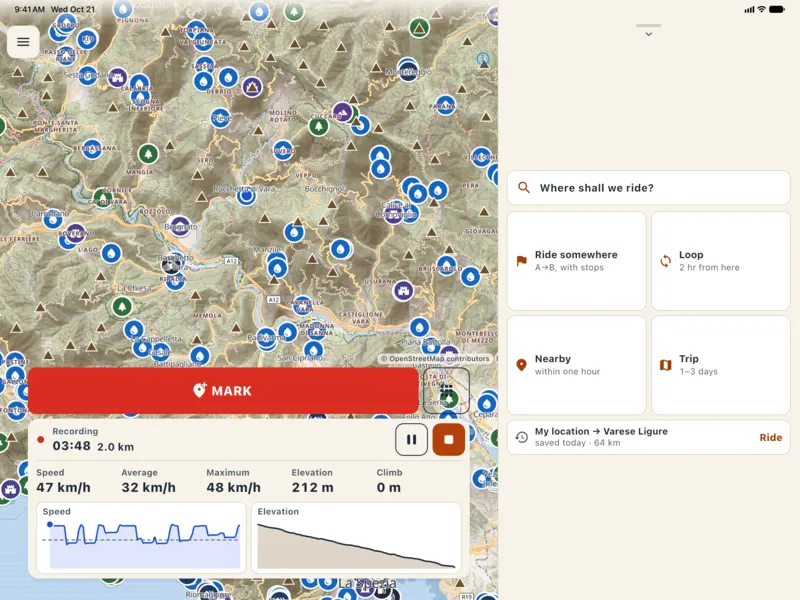This screenshot has width=800, height=600.
Task: Open the Trip 1–3 days card
Action: pyautogui.click(x=720, y=365)
